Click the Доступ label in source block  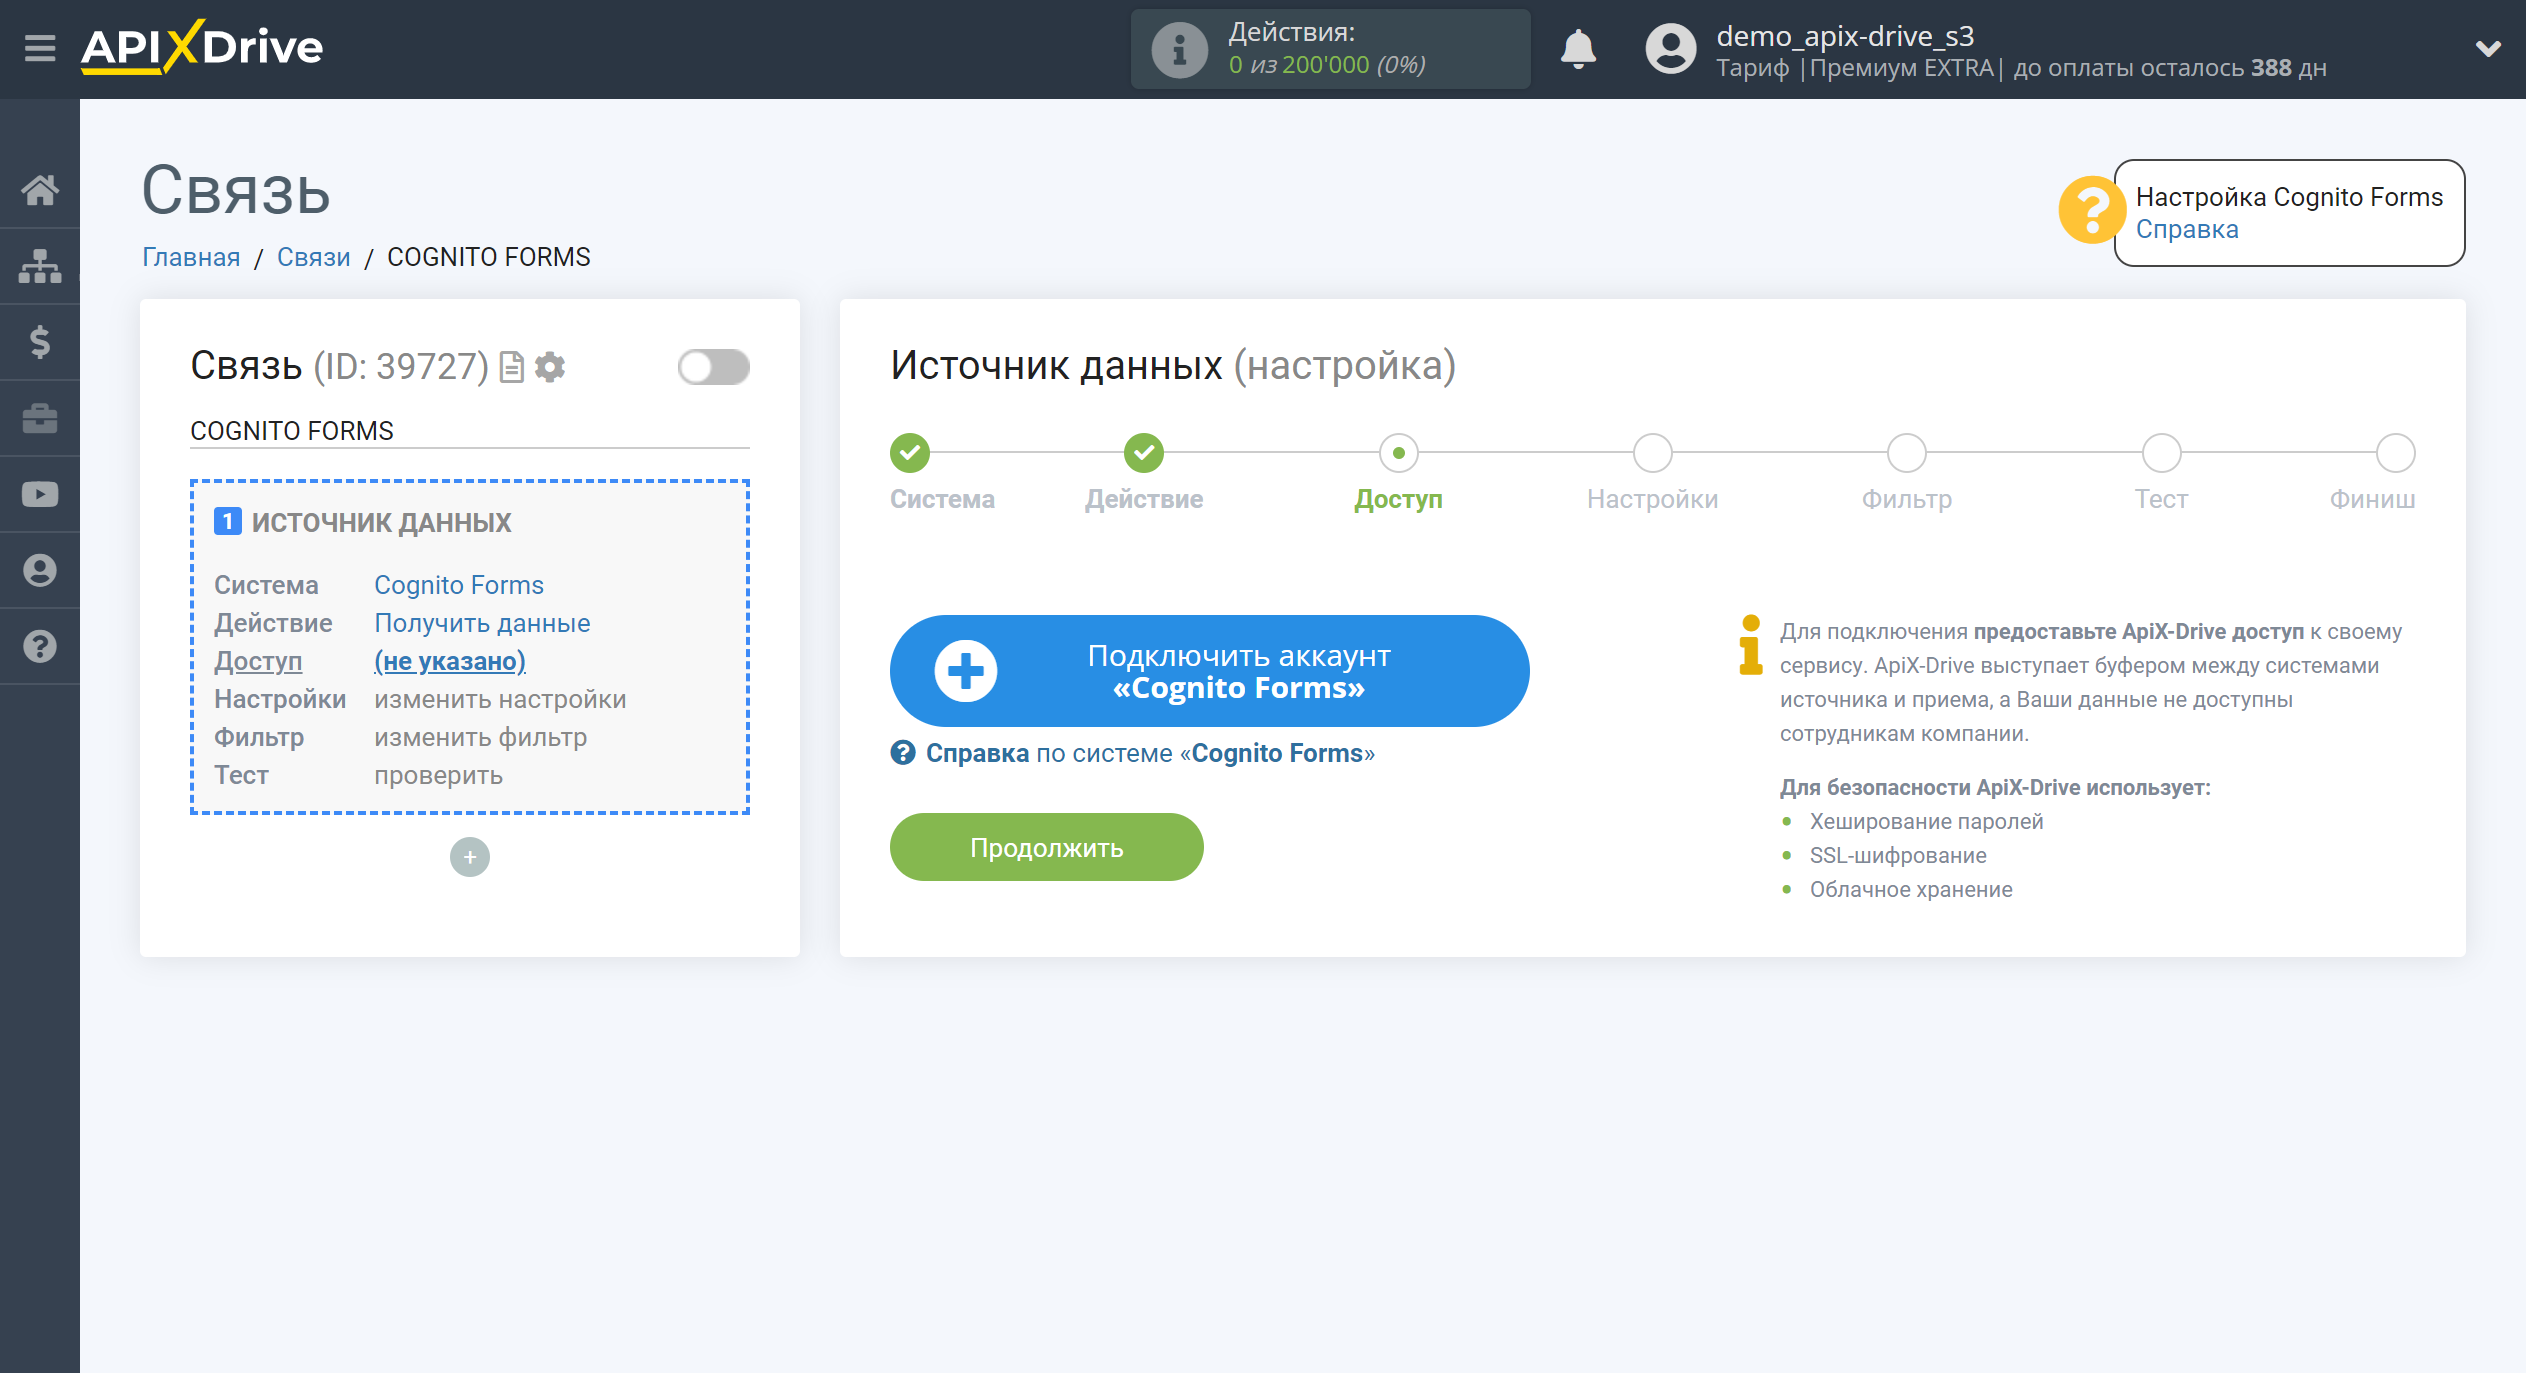click(x=258, y=661)
